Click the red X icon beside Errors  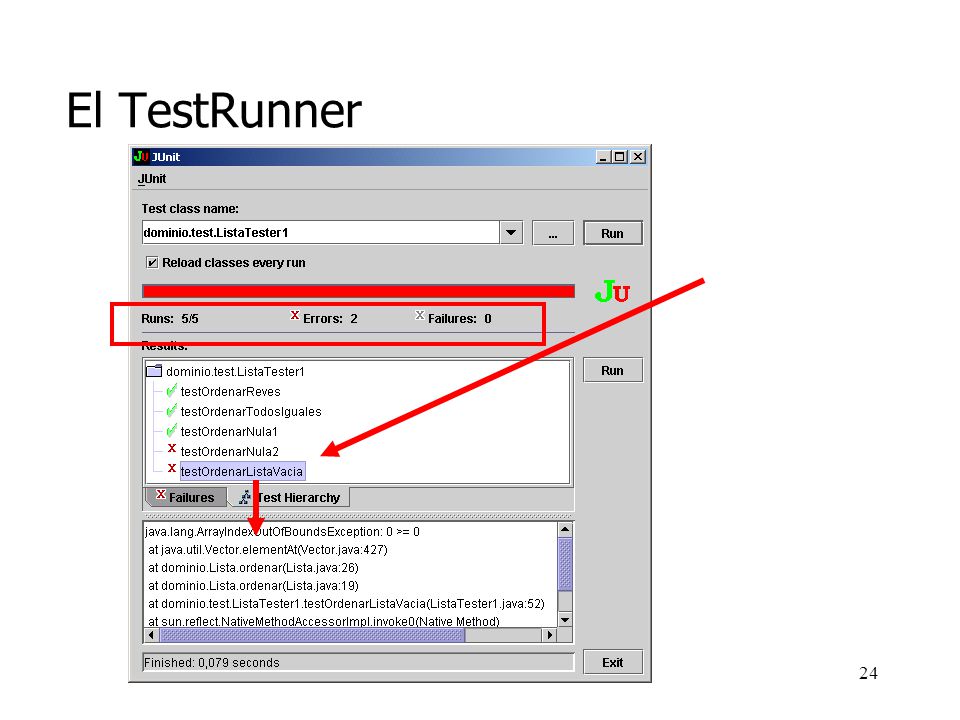pos(294,315)
